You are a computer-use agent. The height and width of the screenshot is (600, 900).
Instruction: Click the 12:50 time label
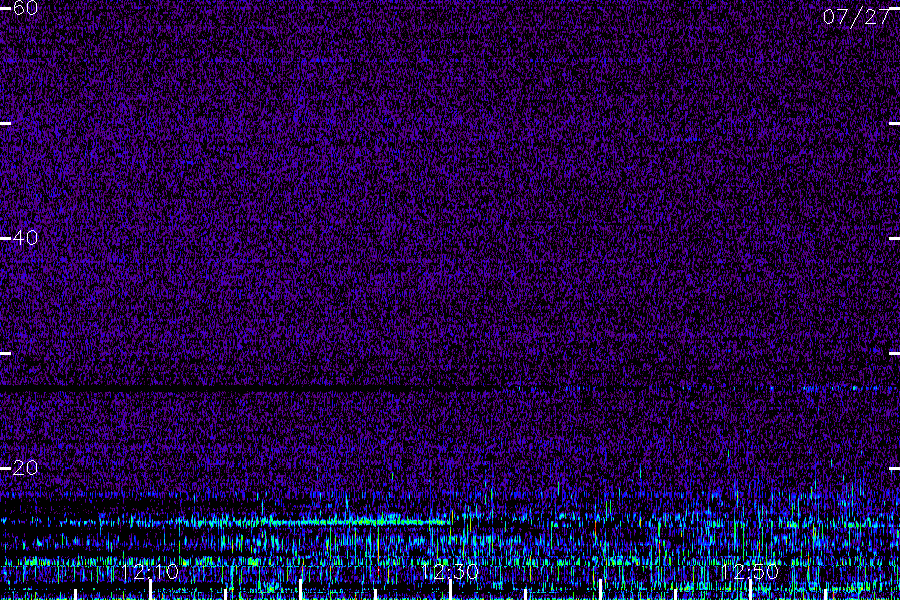(x=750, y=572)
